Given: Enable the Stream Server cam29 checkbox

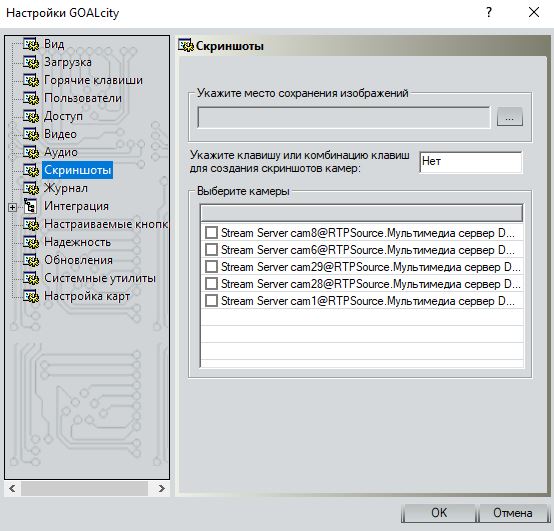Looking at the screenshot, I should [x=211, y=267].
